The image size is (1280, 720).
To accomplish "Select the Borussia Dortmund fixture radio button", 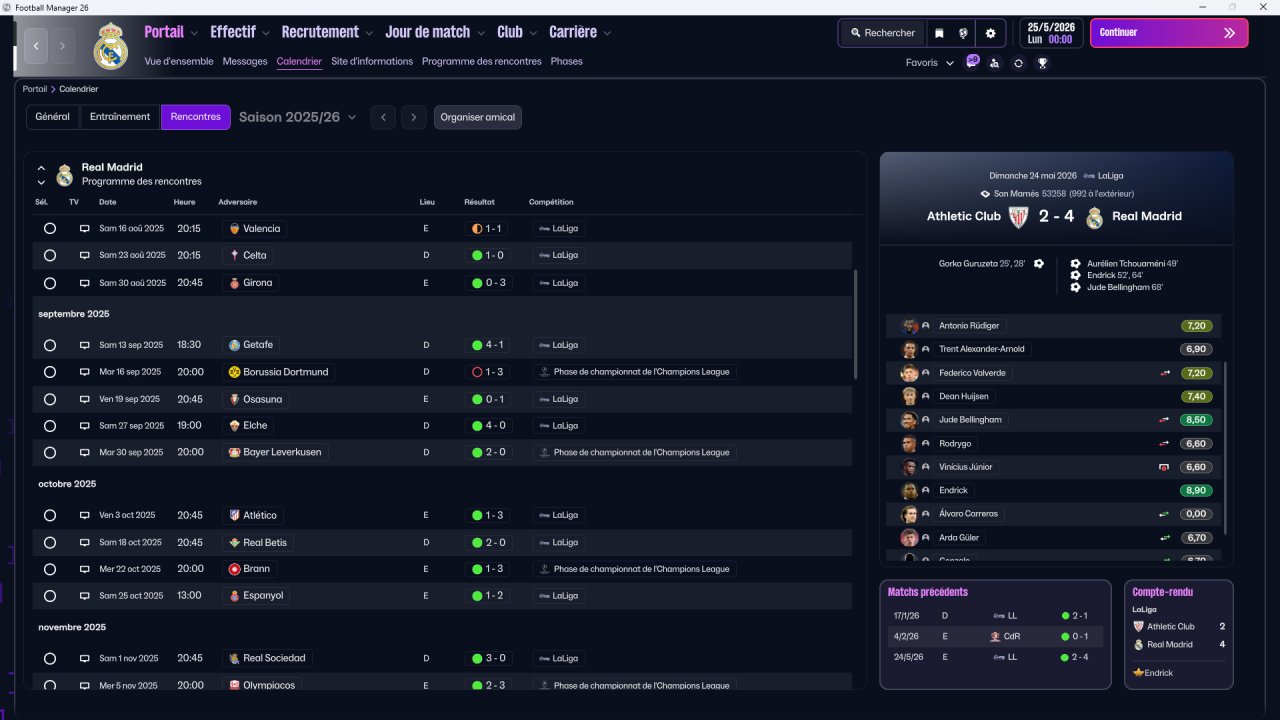I will (x=50, y=372).
